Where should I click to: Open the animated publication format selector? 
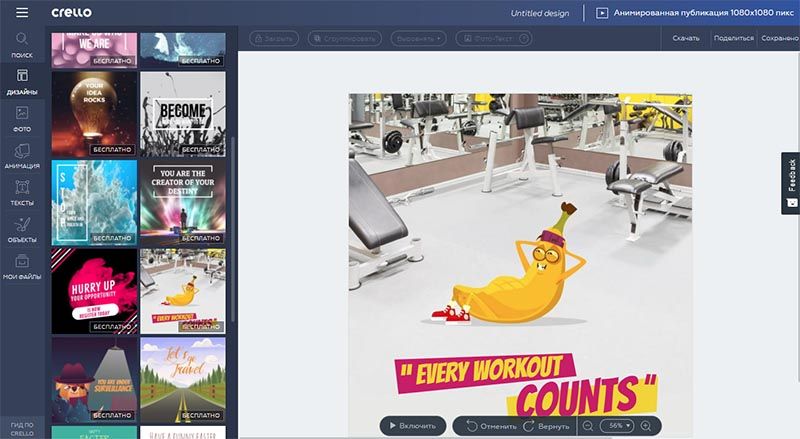[695, 13]
